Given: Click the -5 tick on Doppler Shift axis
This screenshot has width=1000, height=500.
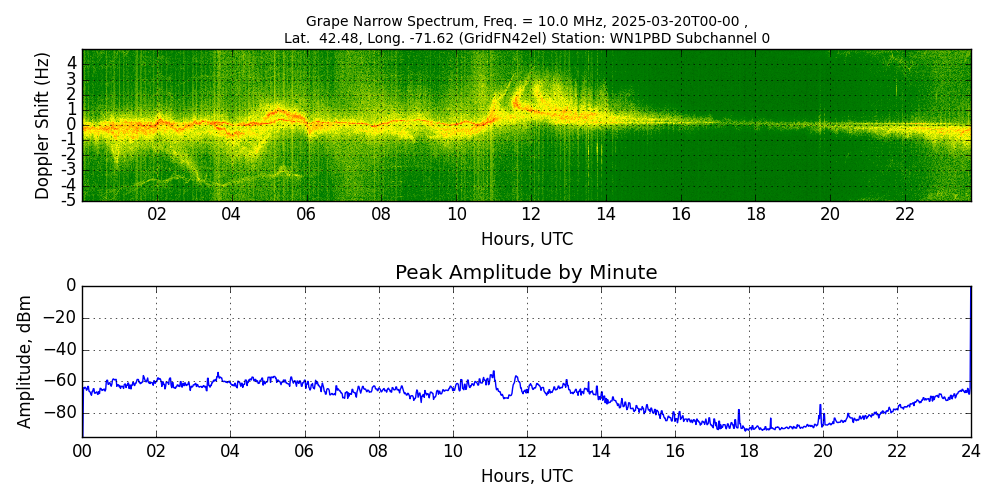Looking at the screenshot, I should (70, 200).
